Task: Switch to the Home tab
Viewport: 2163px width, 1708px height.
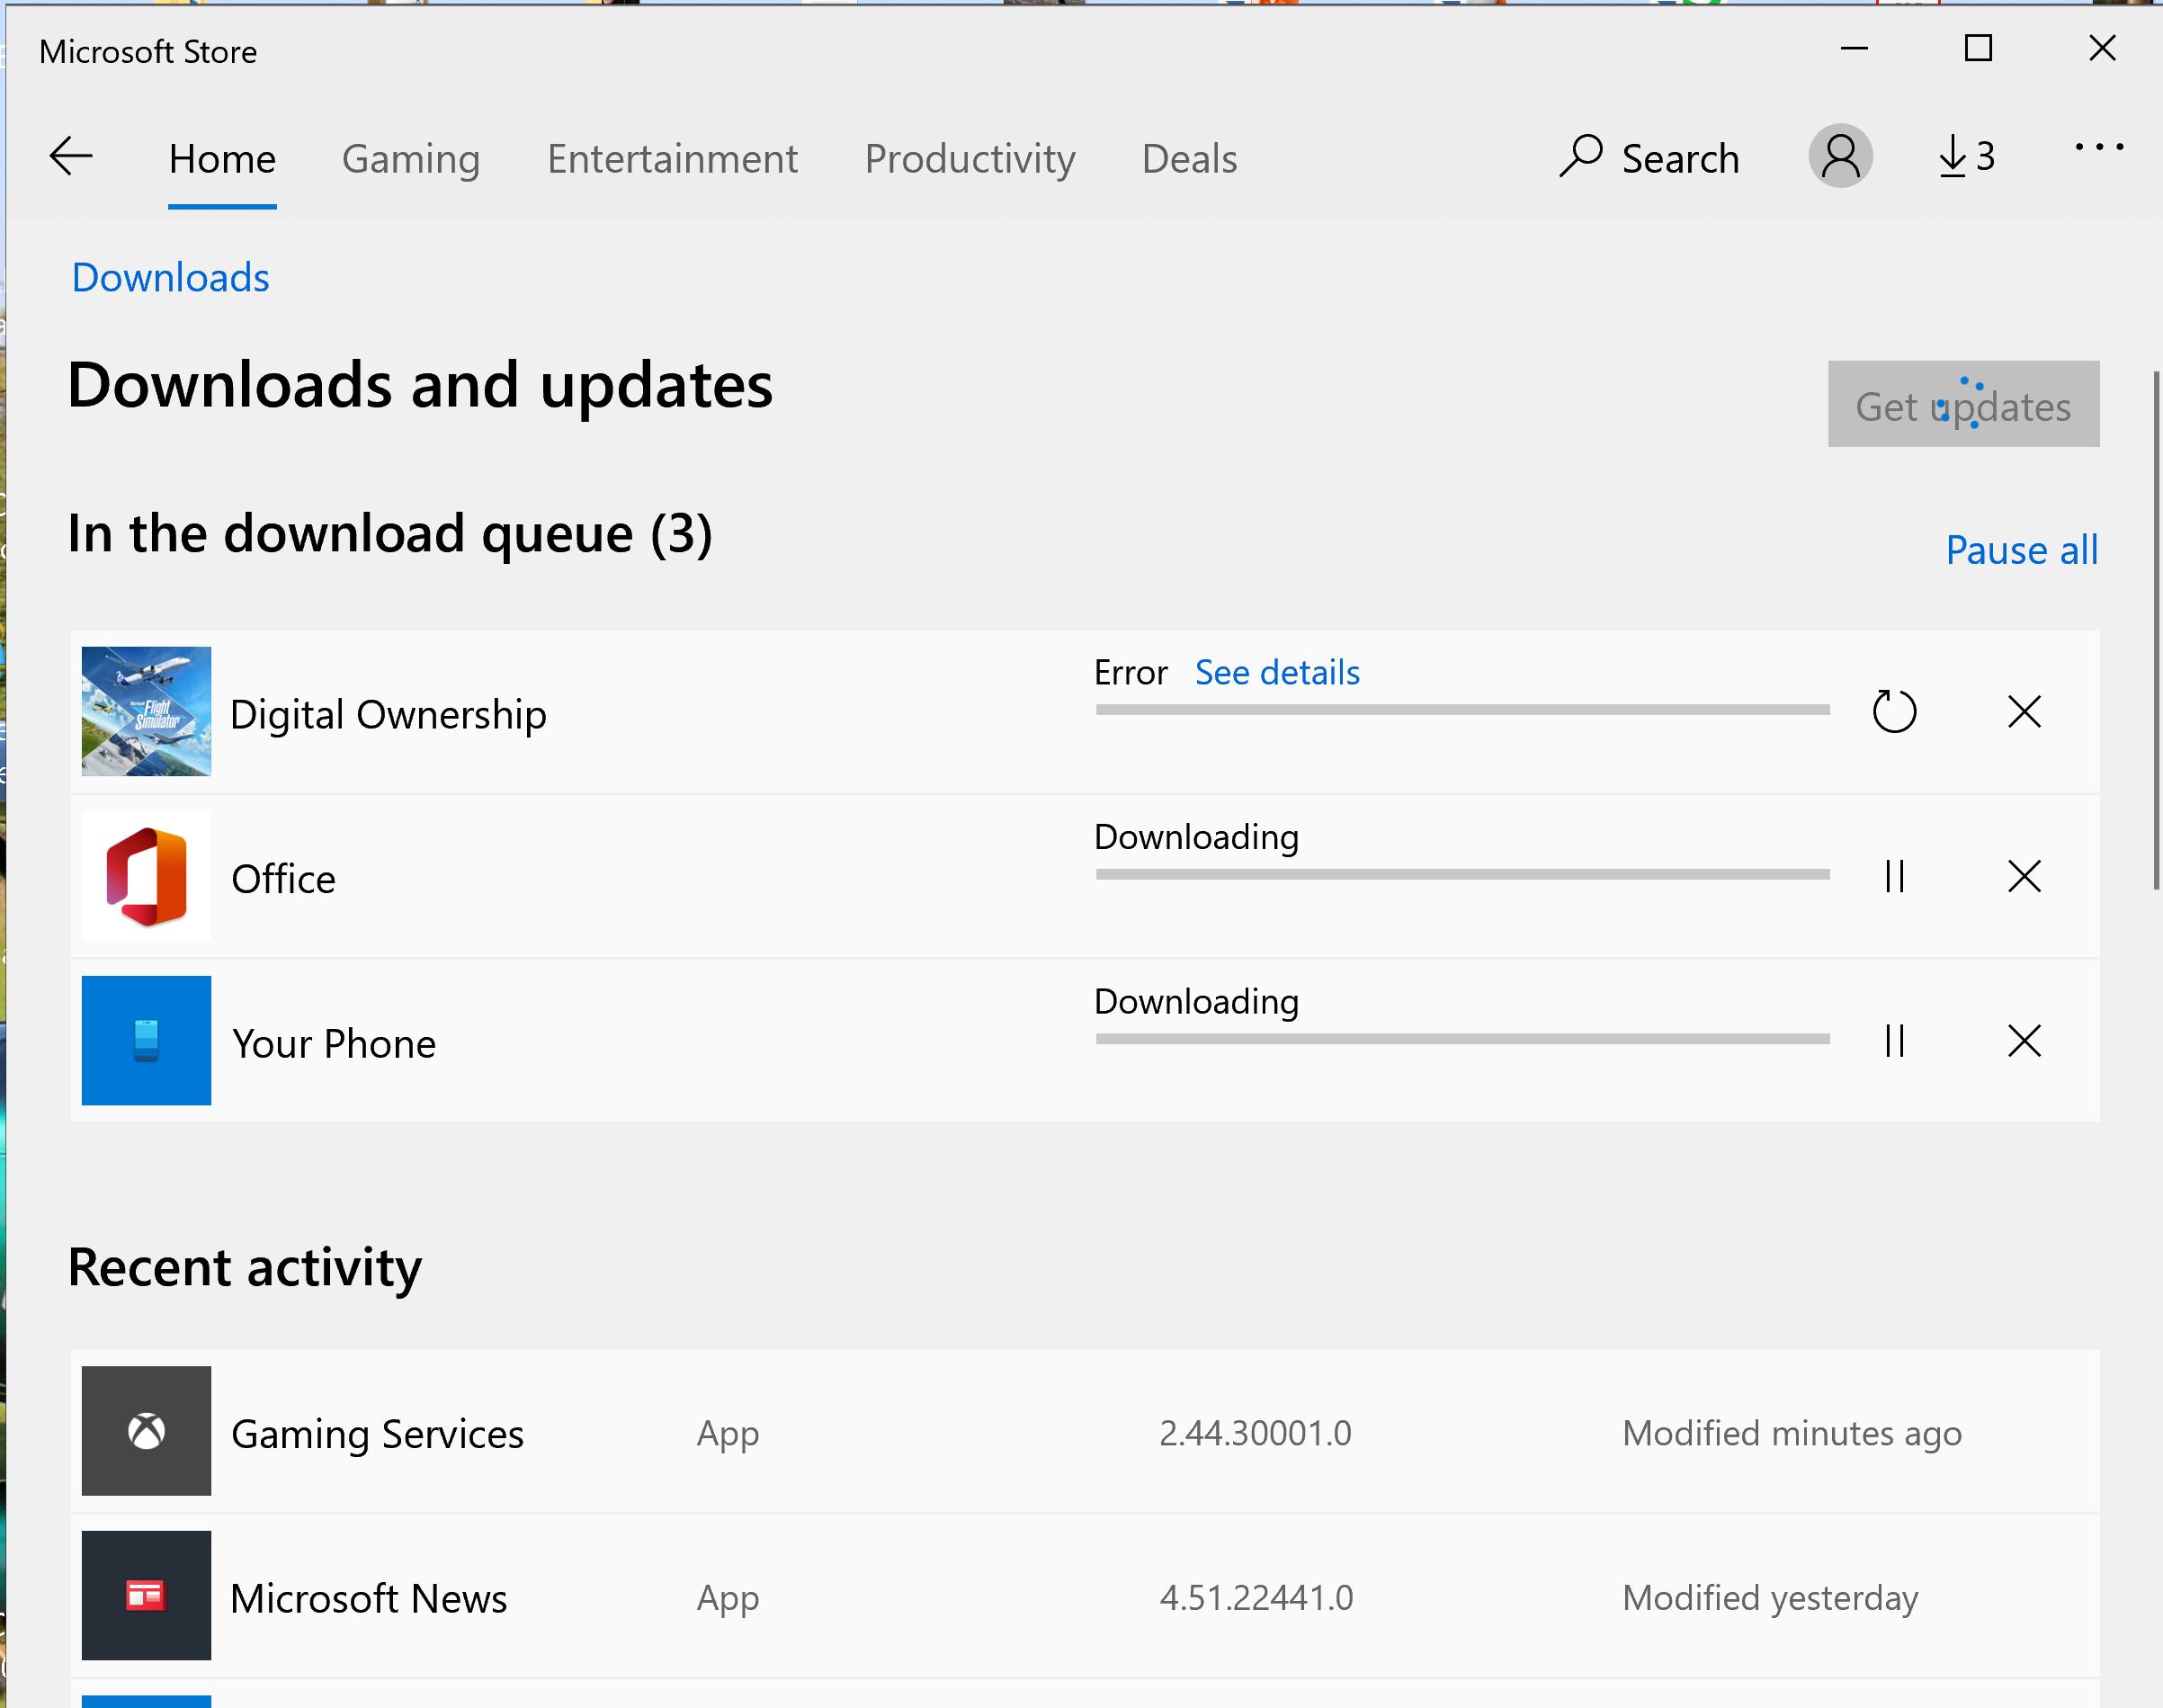Action: tap(222, 159)
